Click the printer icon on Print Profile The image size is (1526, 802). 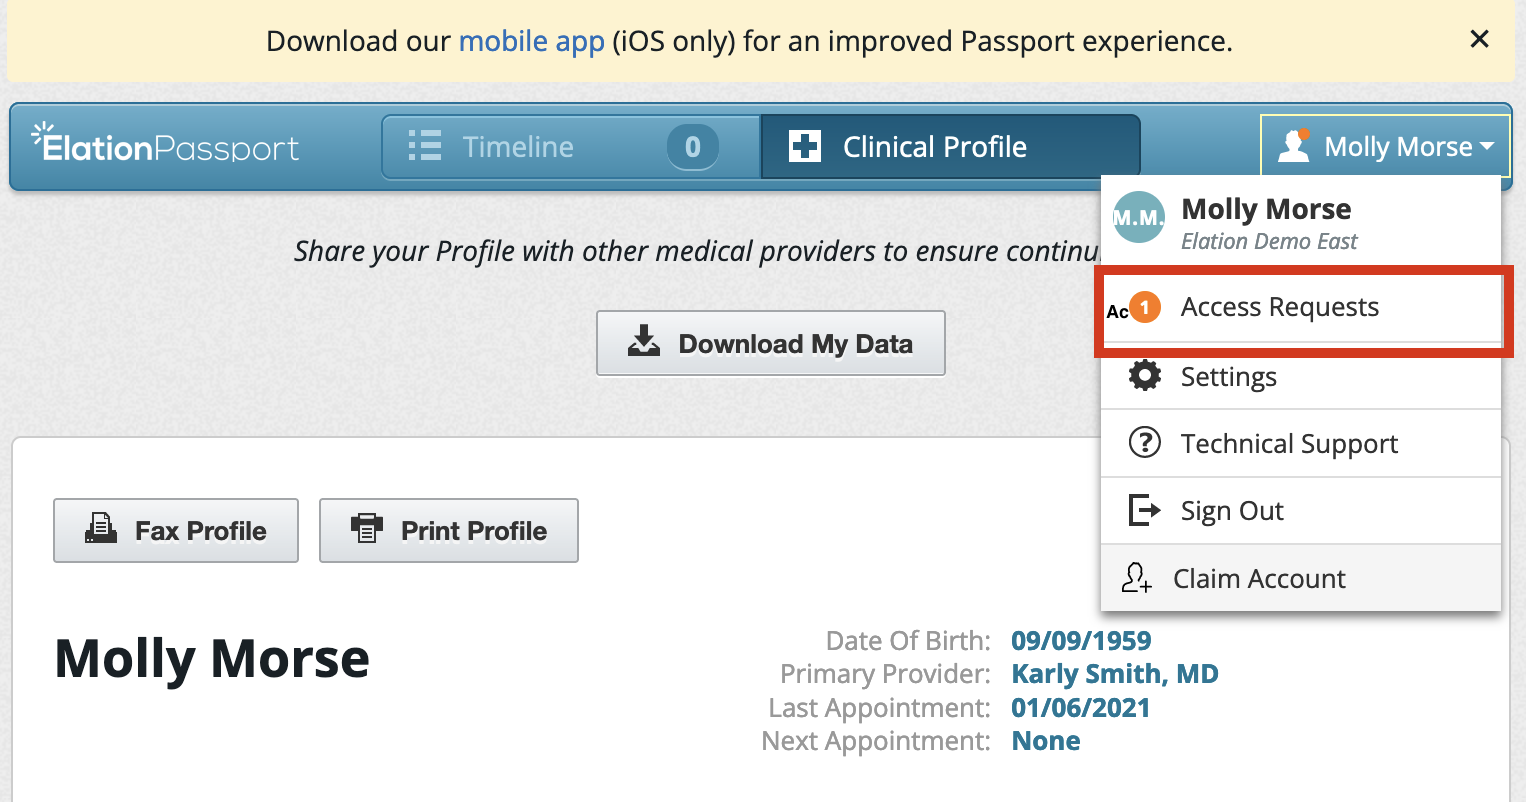click(368, 529)
